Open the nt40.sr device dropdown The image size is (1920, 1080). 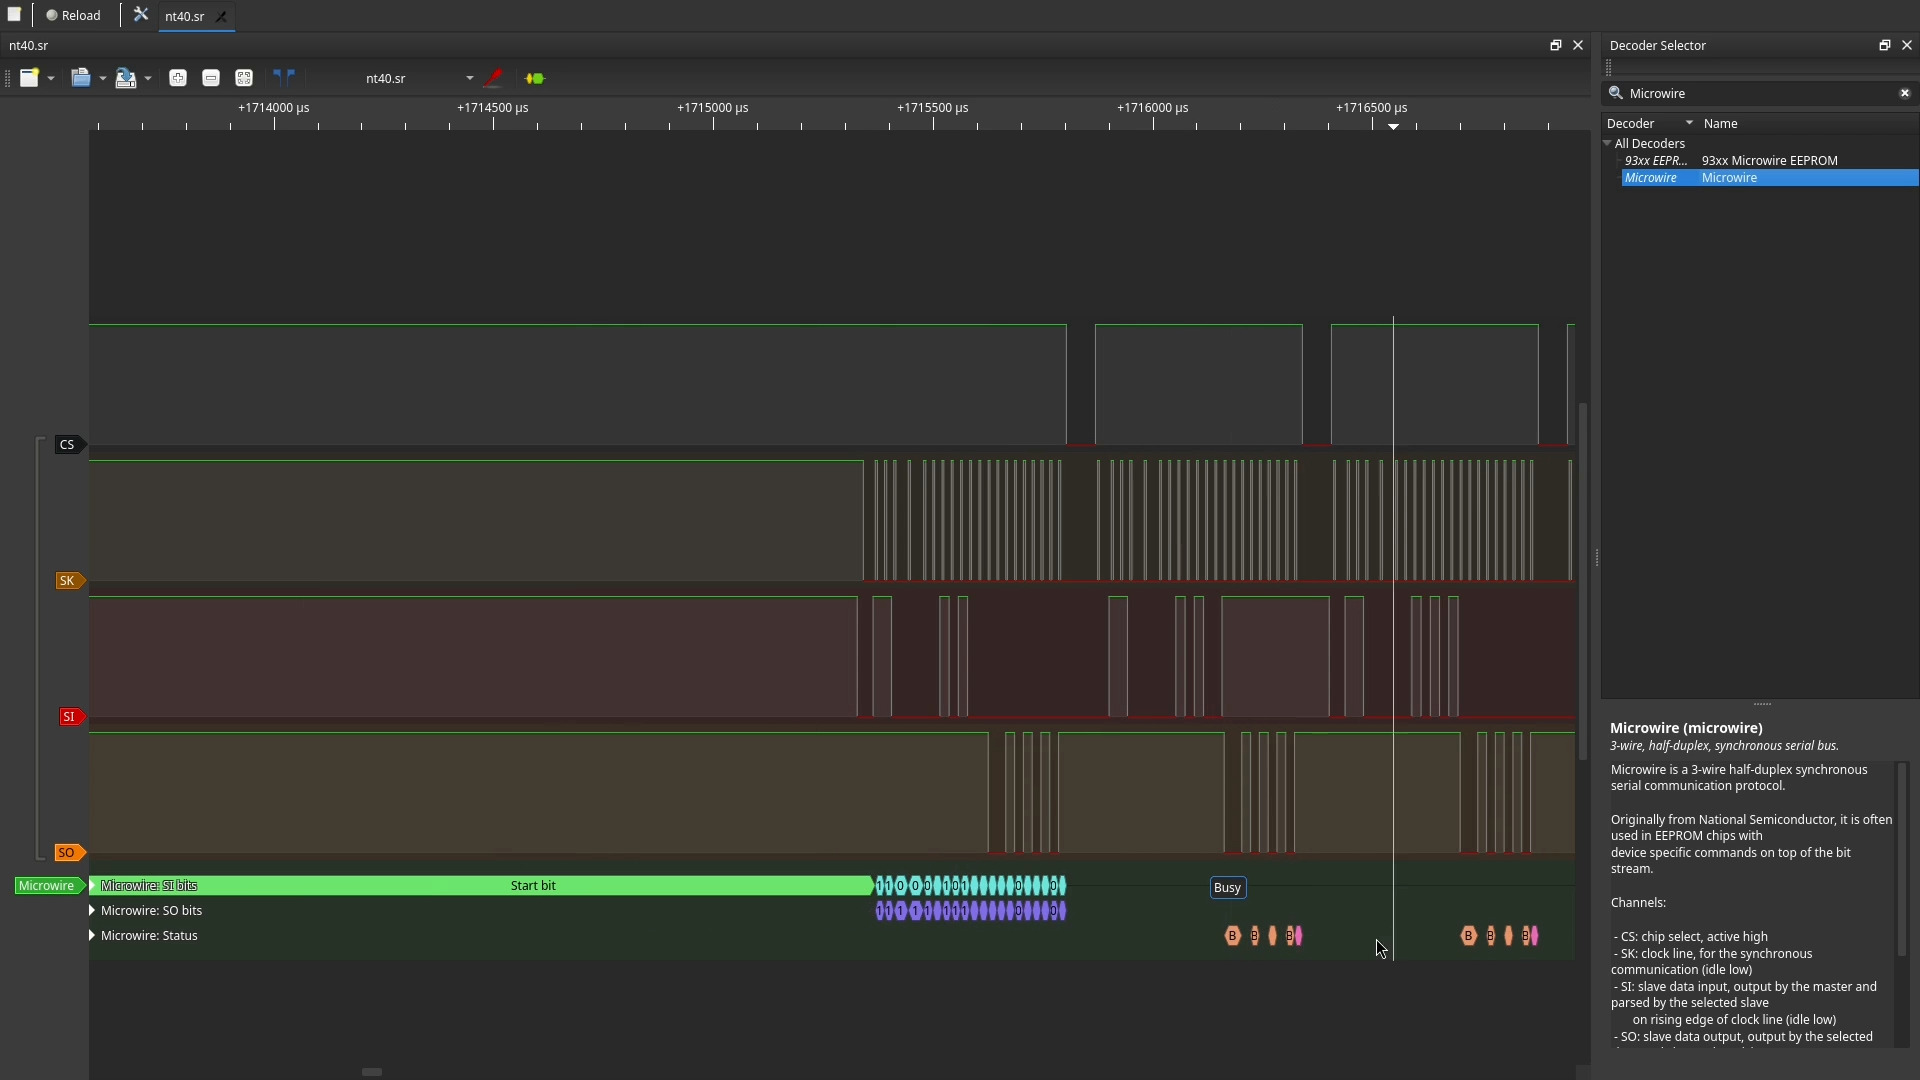click(469, 78)
